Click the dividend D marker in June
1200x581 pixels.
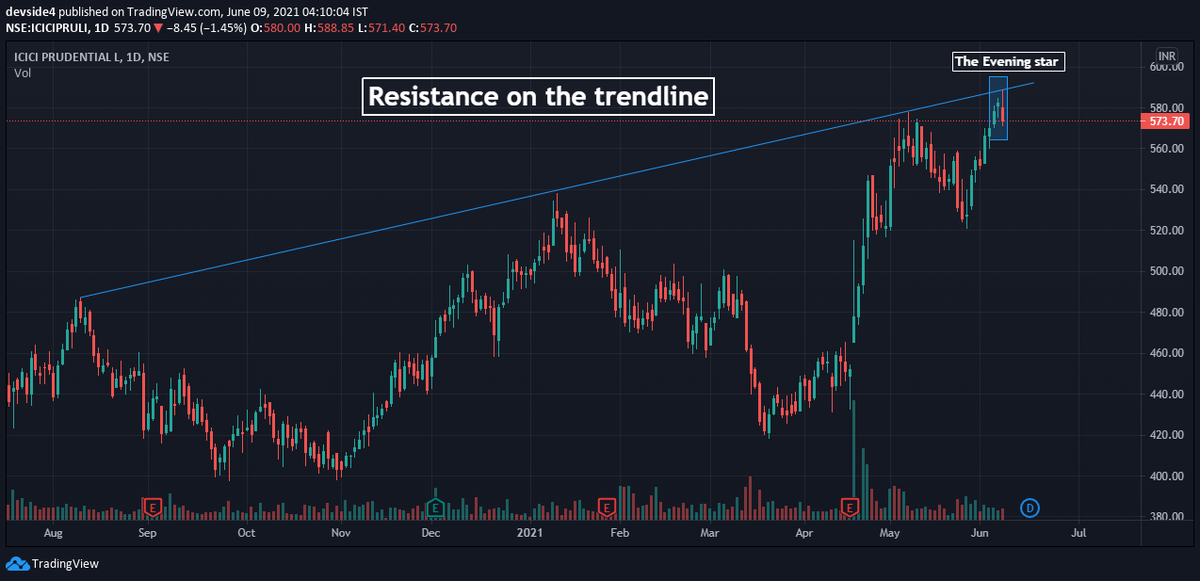pyautogui.click(x=1029, y=508)
